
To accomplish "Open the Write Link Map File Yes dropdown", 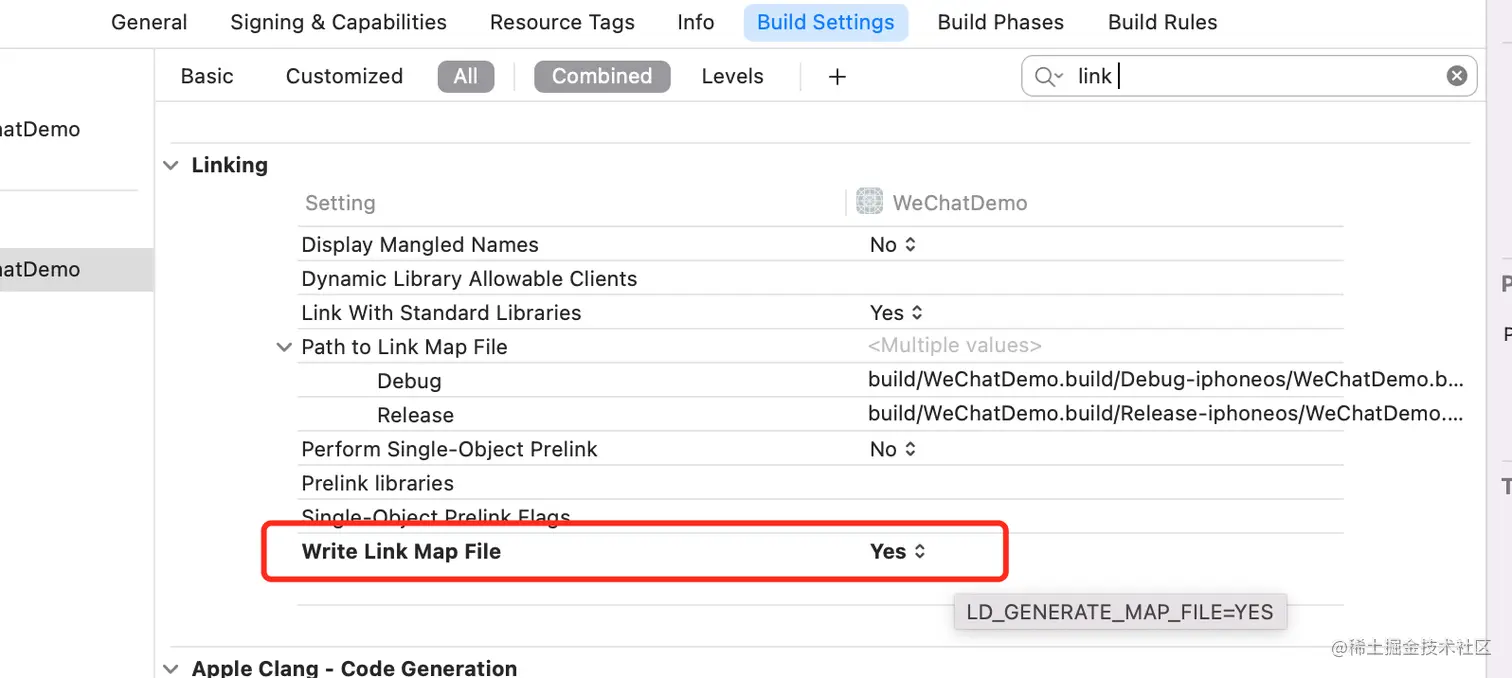I will 897,551.
